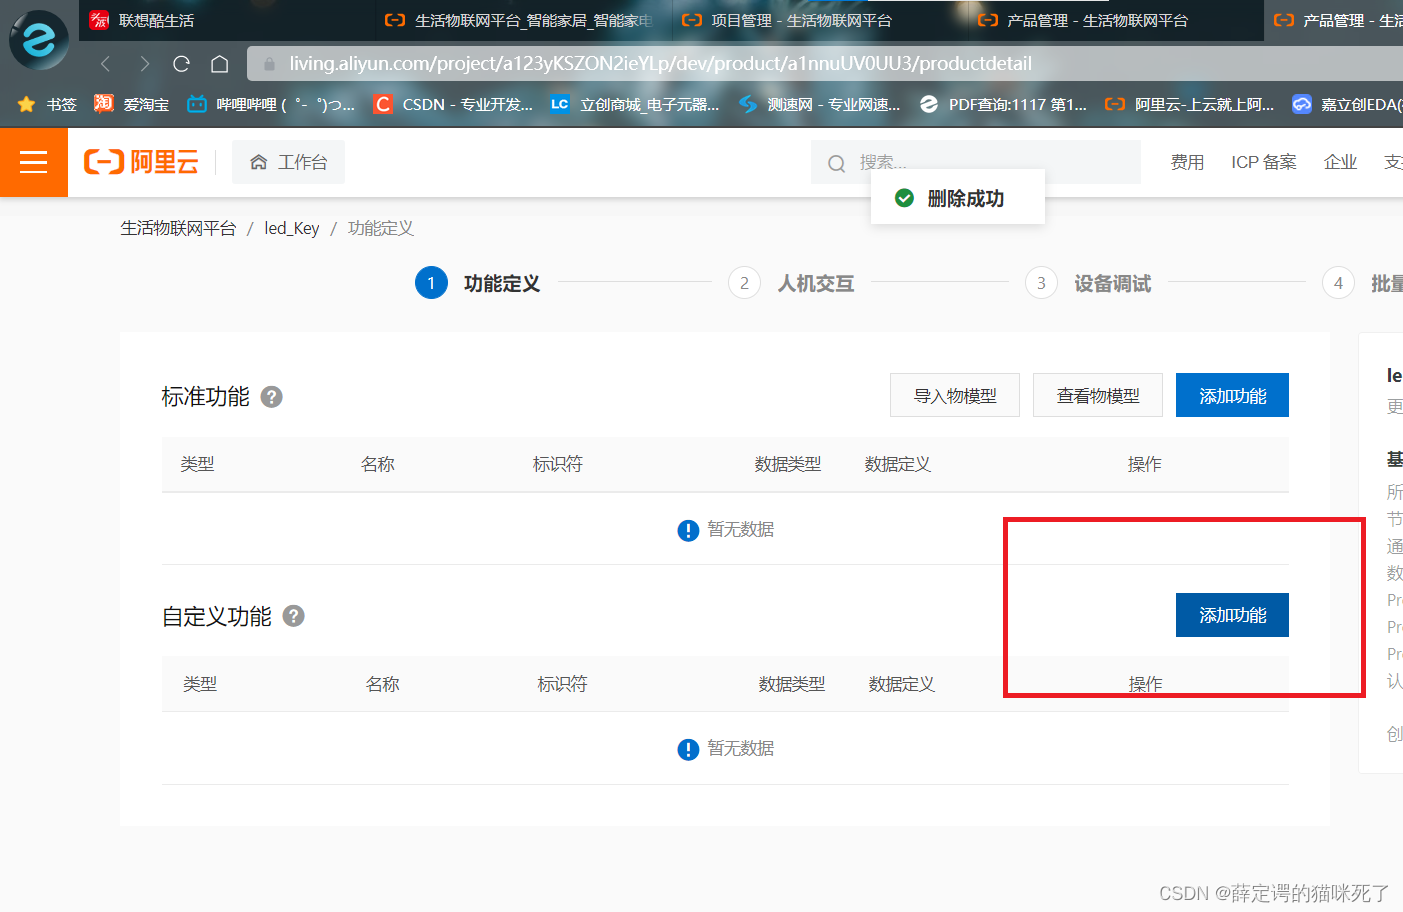The image size is (1403, 912).
Task: Click the Aliyun logo
Action: (141, 162)
